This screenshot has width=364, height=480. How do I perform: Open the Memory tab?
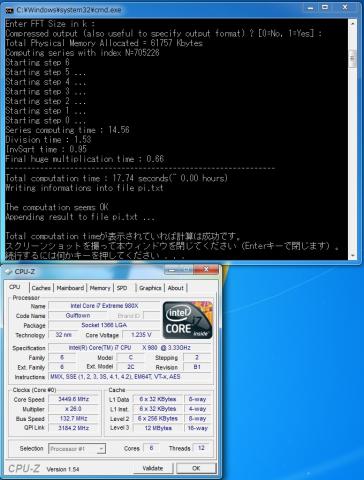coord(100,288)
